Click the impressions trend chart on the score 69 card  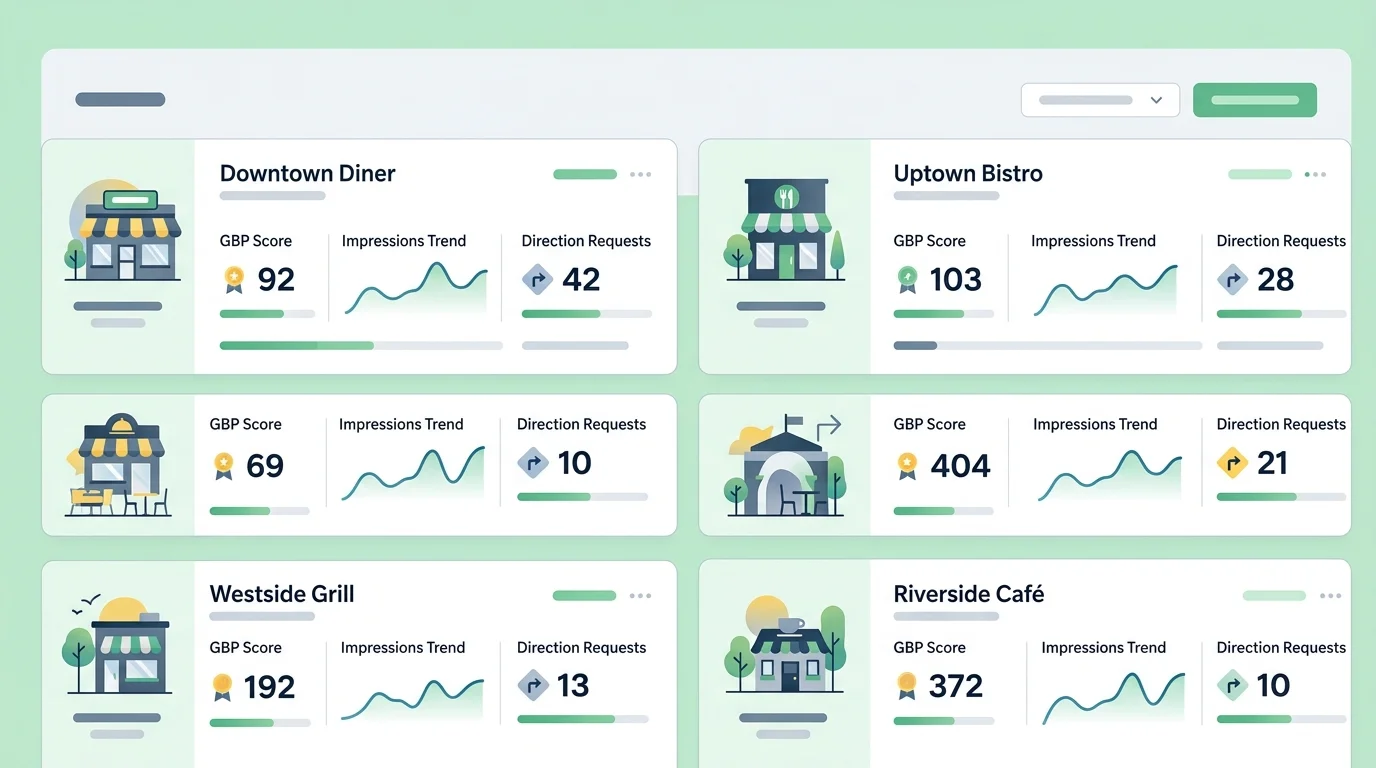tap(412, 473)
